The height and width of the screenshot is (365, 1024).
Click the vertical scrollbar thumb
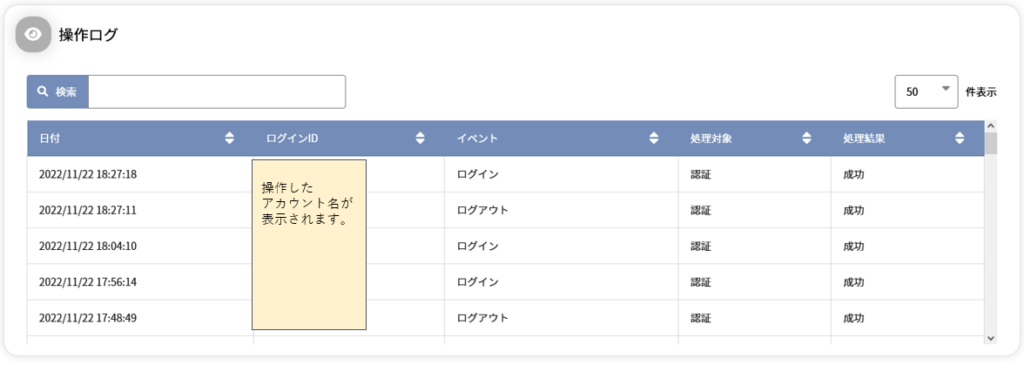tap(991, 144)
